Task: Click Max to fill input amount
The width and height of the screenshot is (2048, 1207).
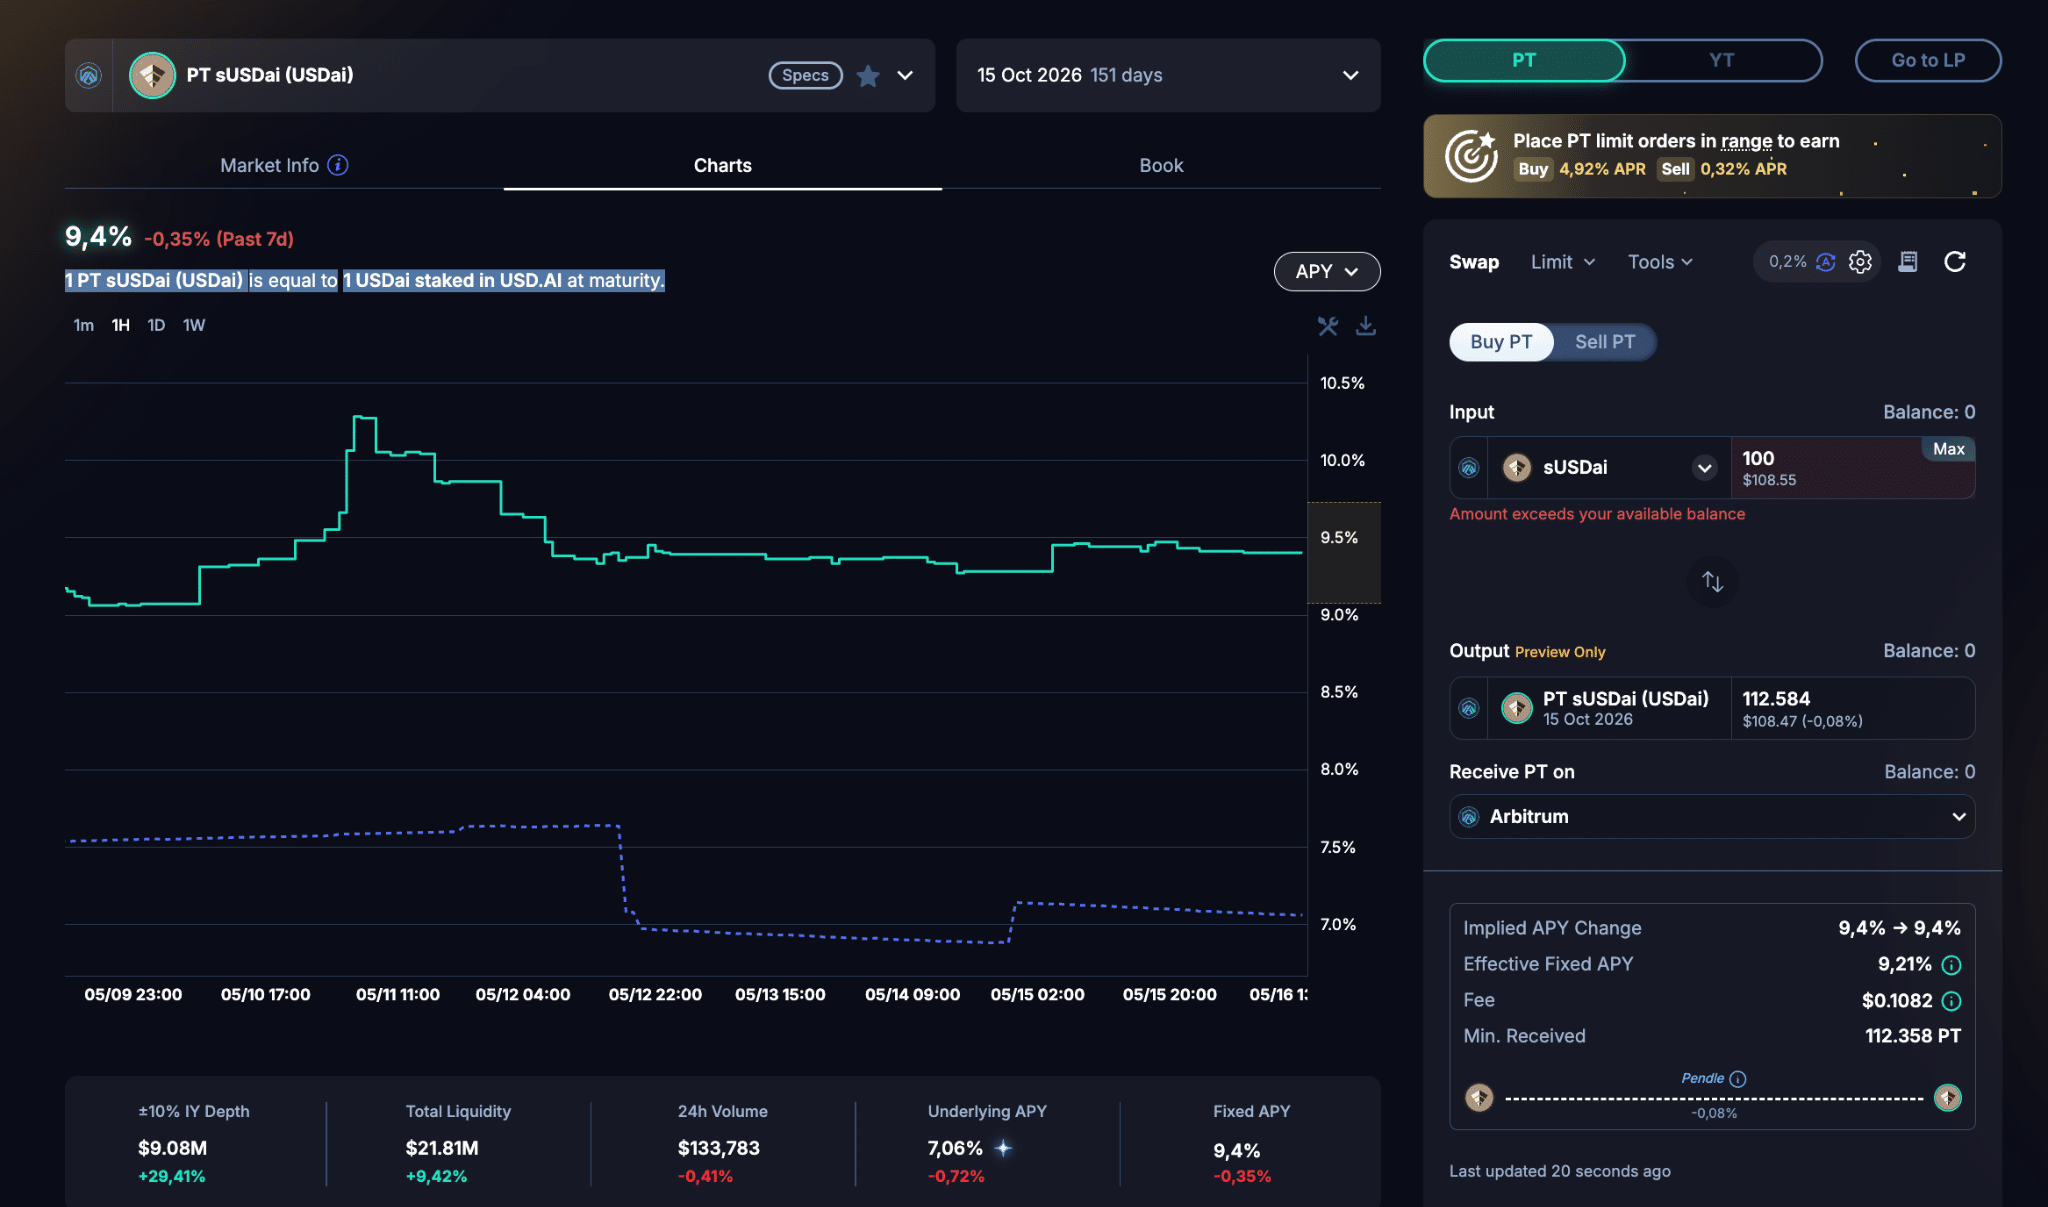Action: pos(1948,449)
